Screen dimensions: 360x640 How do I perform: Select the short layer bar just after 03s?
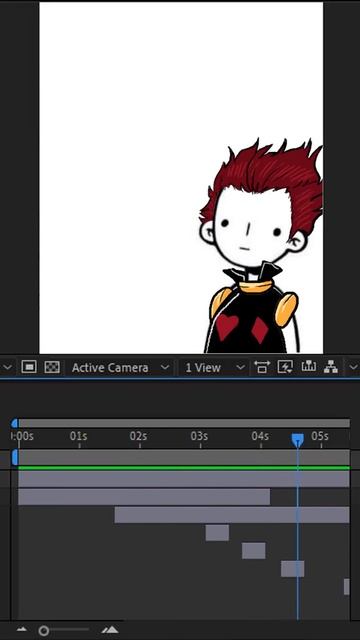(x=217, y=533)
